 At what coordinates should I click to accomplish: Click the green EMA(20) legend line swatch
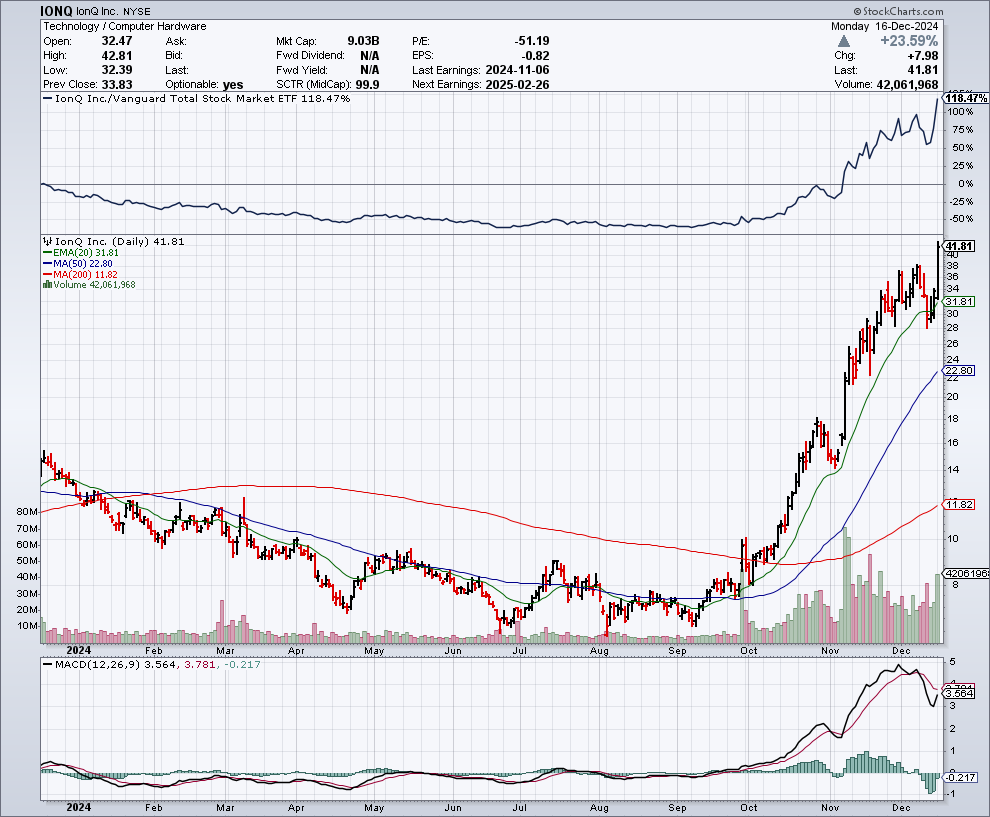(47, 253)
